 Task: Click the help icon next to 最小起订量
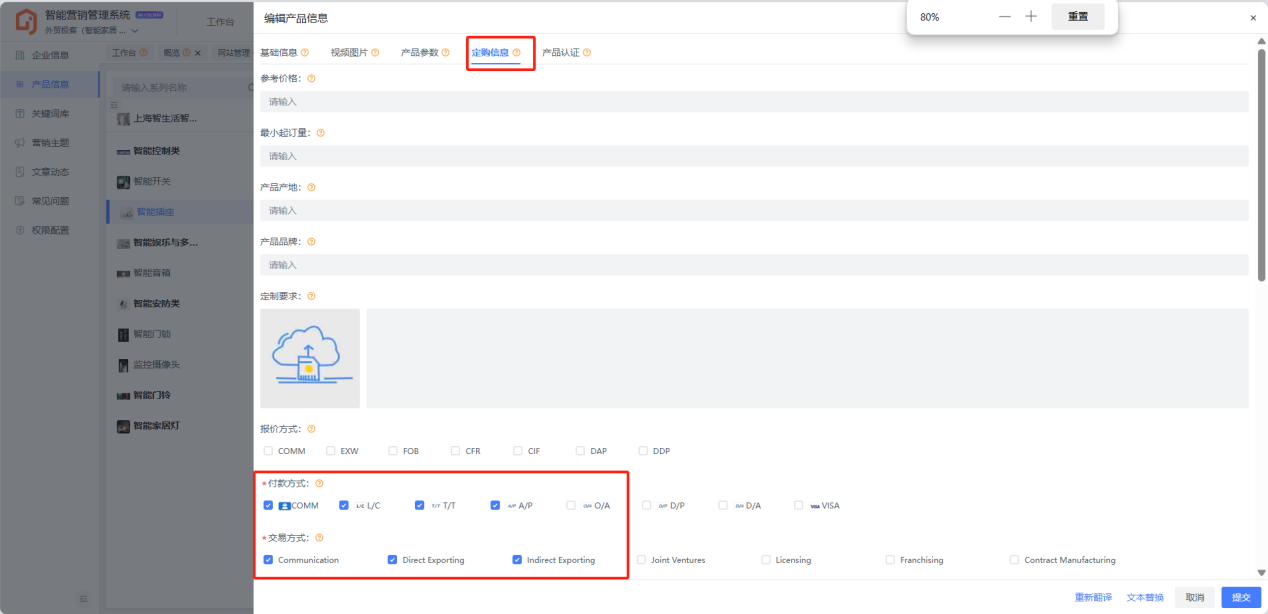pos(320,133)
